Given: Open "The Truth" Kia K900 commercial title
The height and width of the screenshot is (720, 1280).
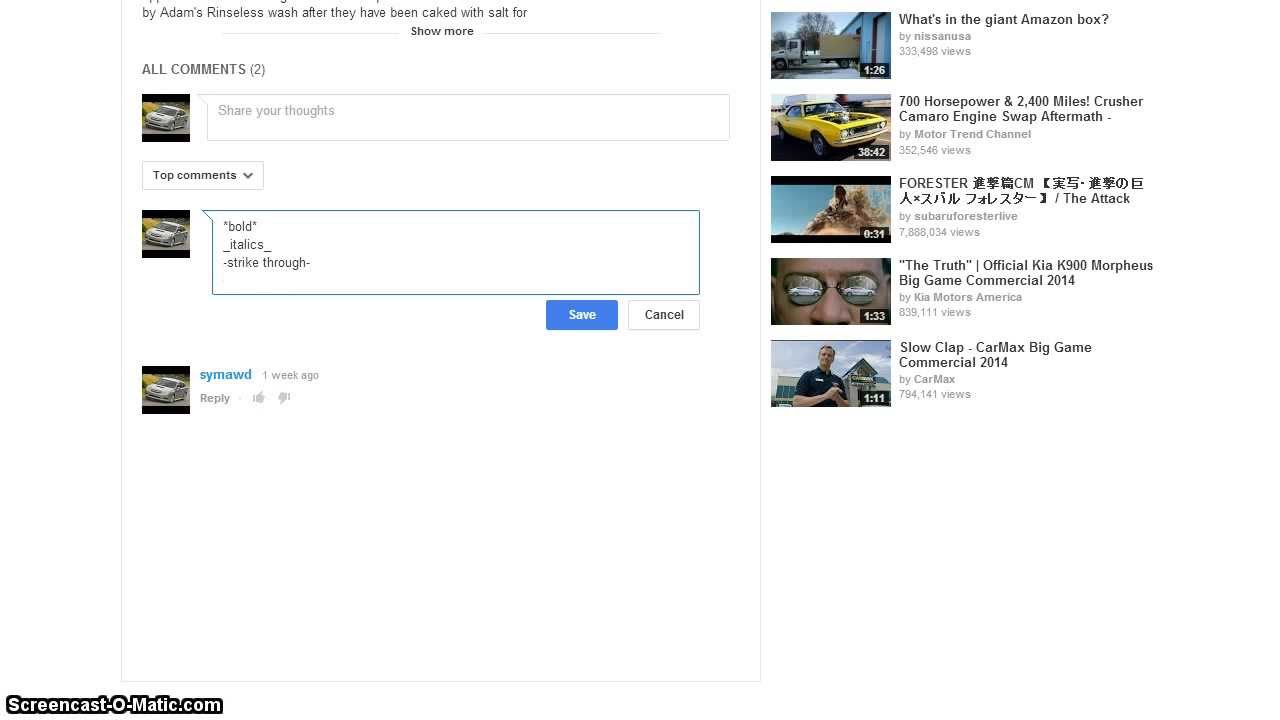Looking at the screenshot, I should click(1026, 273).
